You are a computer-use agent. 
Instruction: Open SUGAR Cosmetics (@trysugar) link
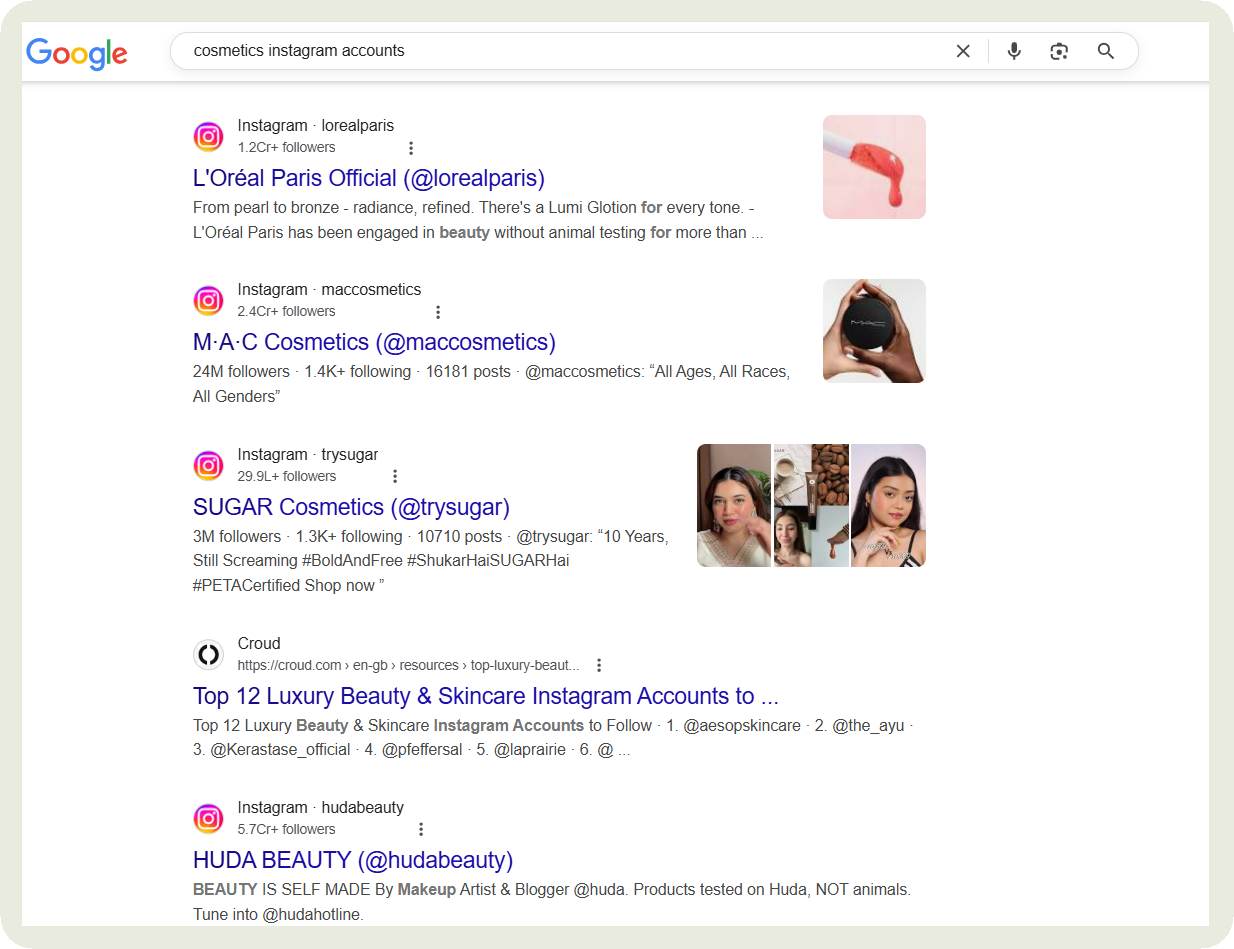tap(351, 507)
